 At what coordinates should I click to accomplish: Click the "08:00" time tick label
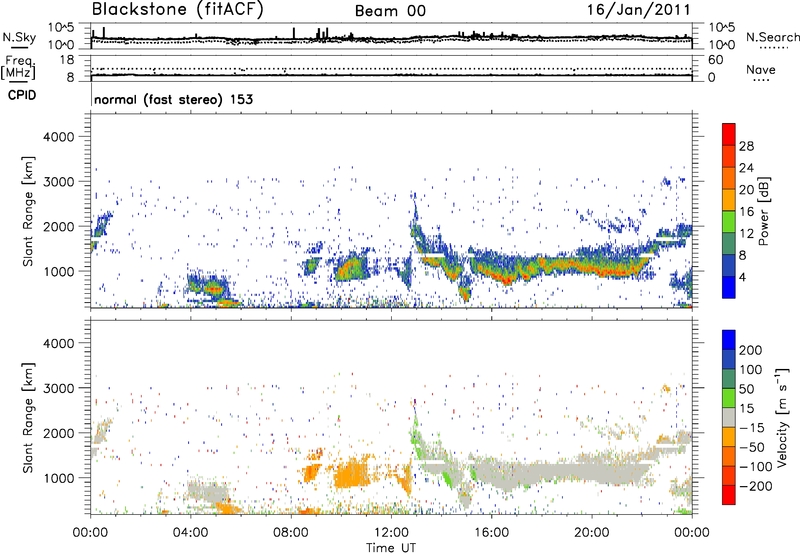291,533
